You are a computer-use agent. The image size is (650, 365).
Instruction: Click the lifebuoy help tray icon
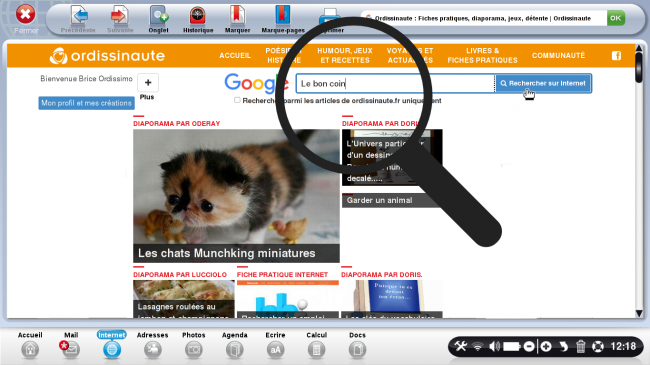tap(598, 346)
